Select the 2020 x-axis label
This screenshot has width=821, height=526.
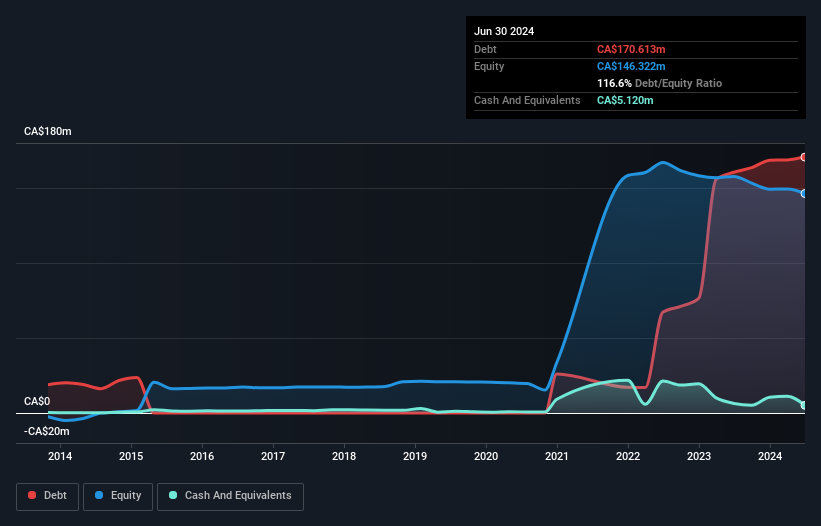[486, 456]
